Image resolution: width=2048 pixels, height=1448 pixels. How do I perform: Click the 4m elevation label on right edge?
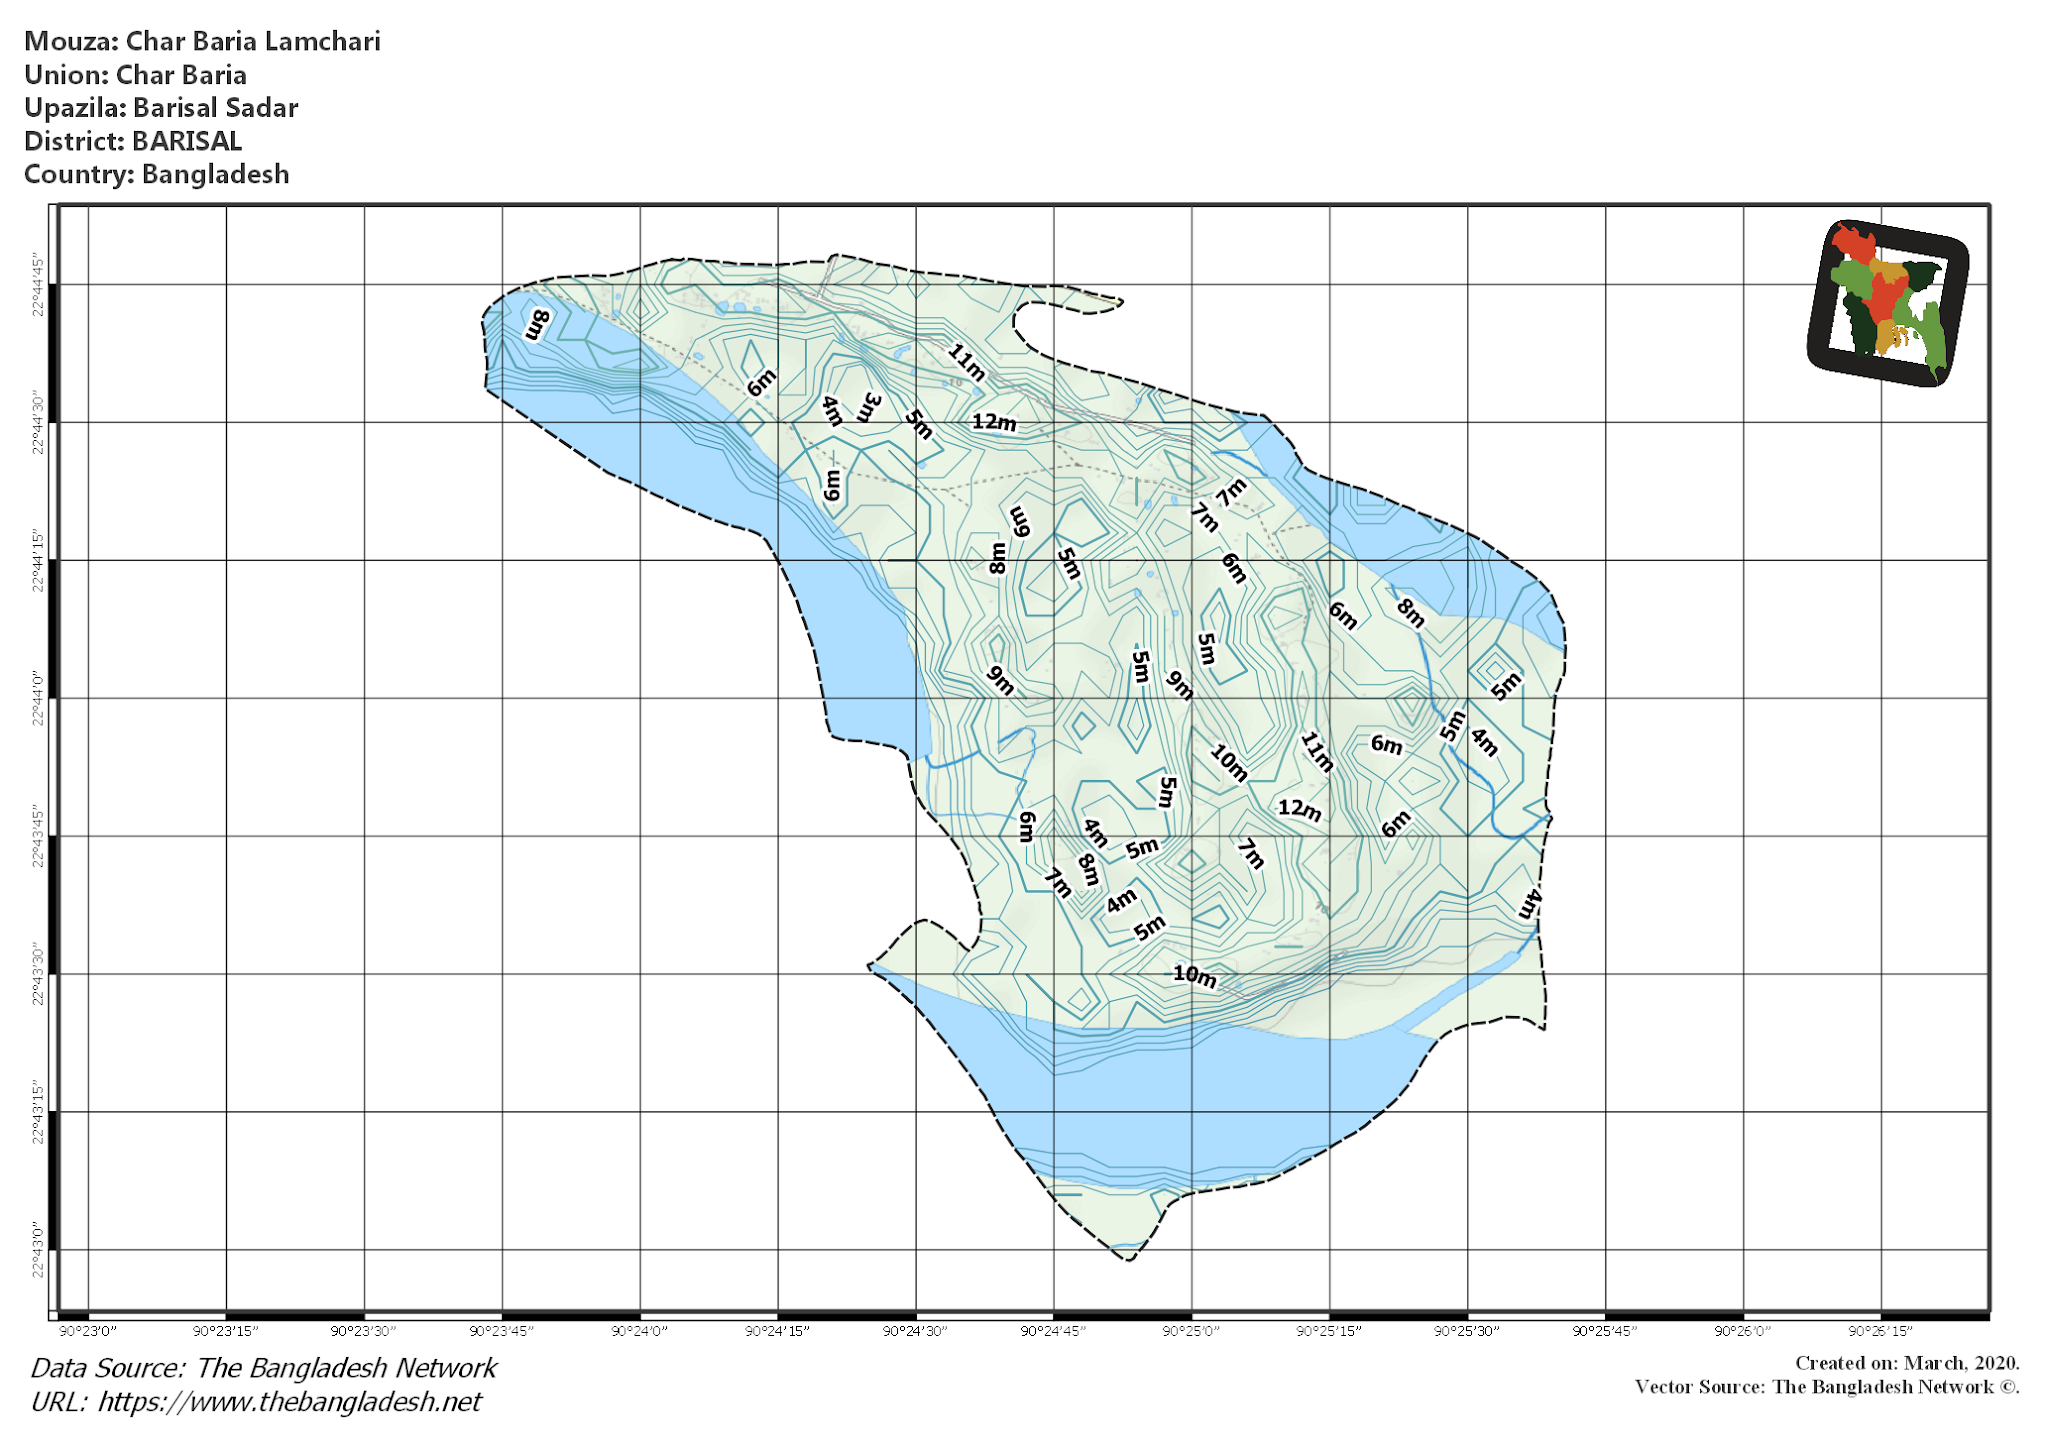[1531, 905]
